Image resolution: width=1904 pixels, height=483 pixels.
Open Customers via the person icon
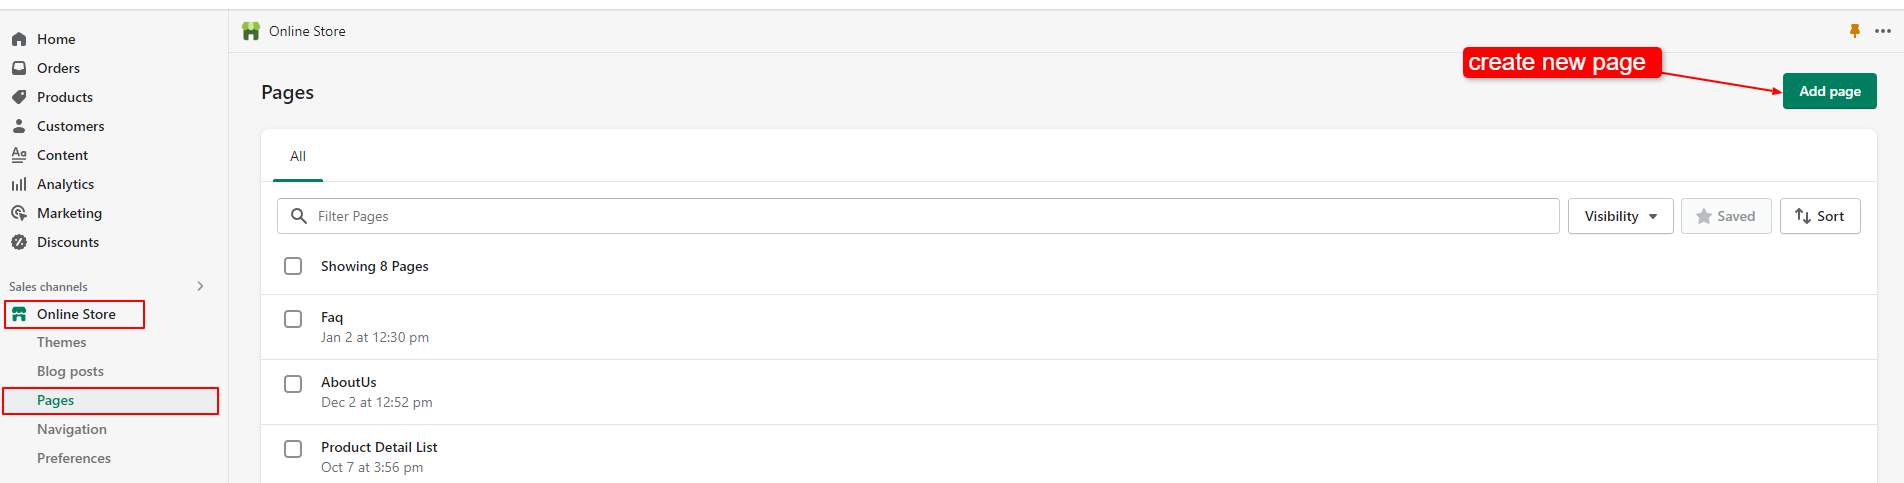pyautogui.click(x=18, y=126)
